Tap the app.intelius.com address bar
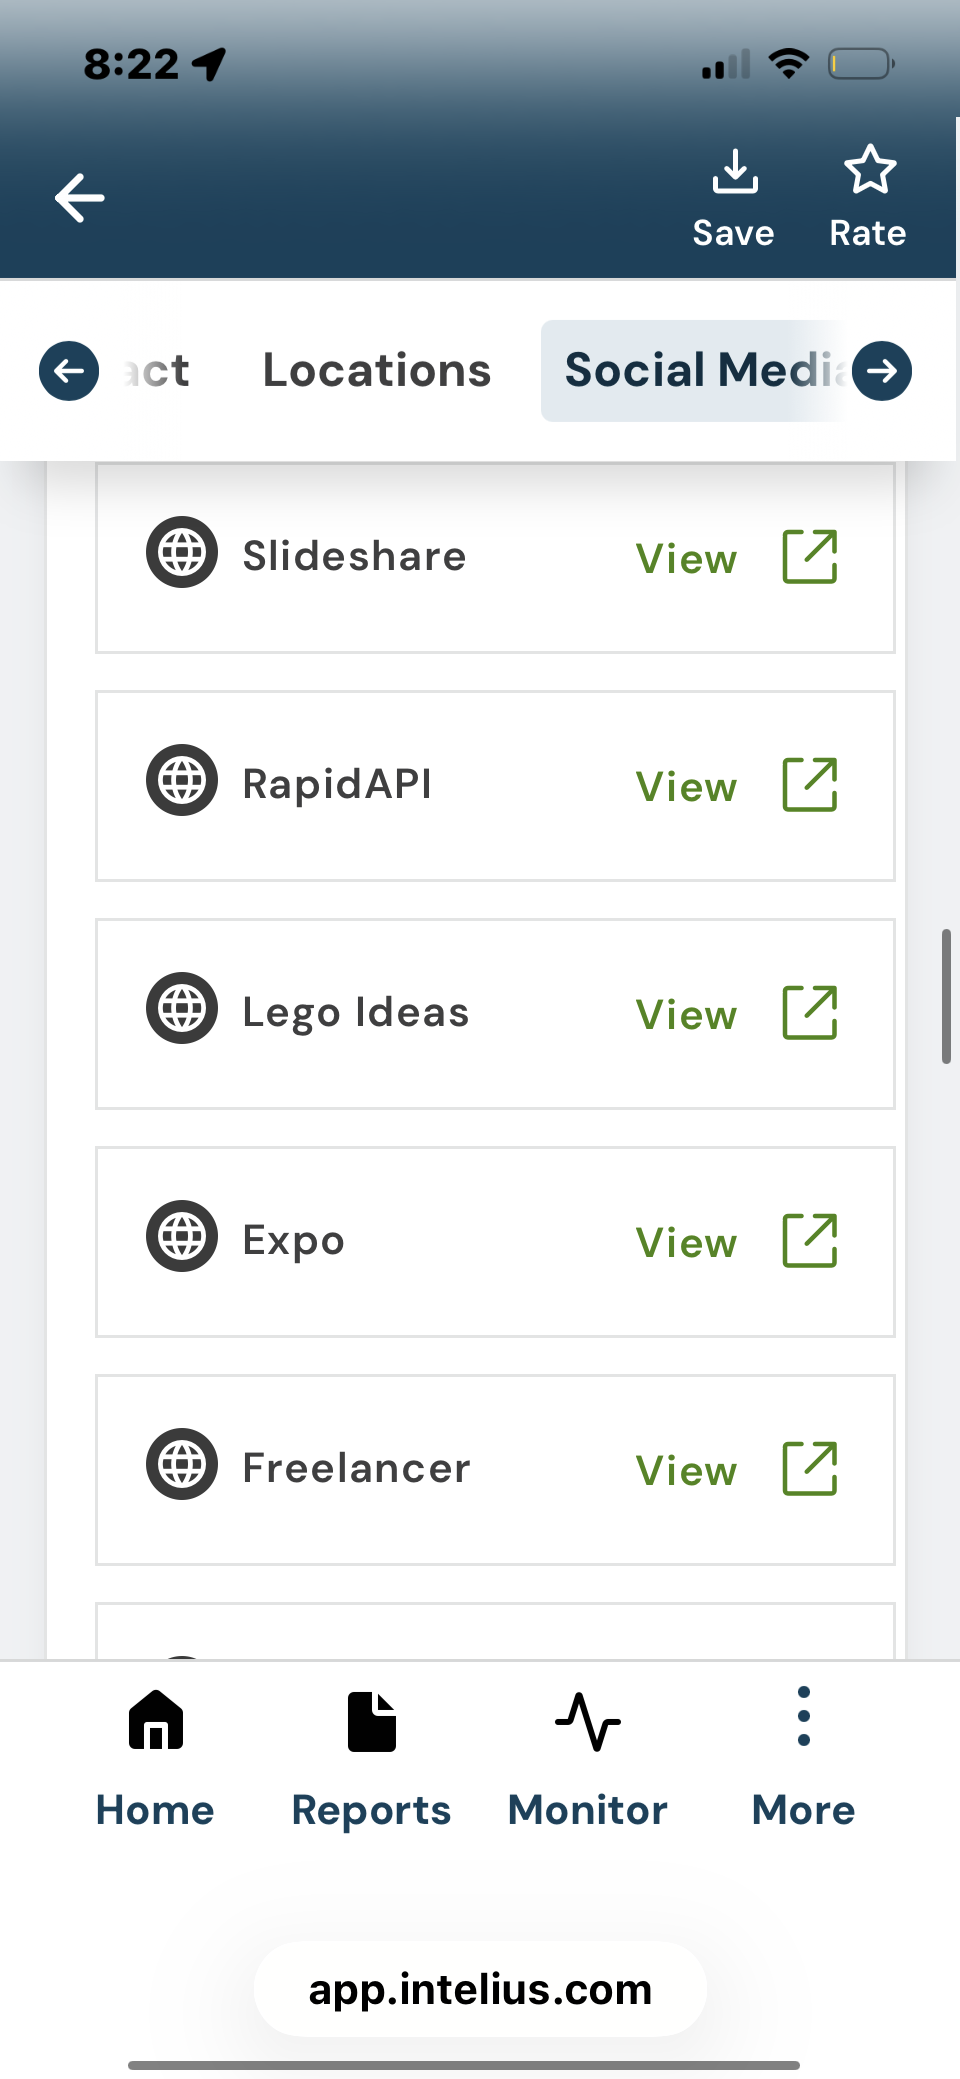Viewport: 960px width, 2079px height. point(480,1989)
